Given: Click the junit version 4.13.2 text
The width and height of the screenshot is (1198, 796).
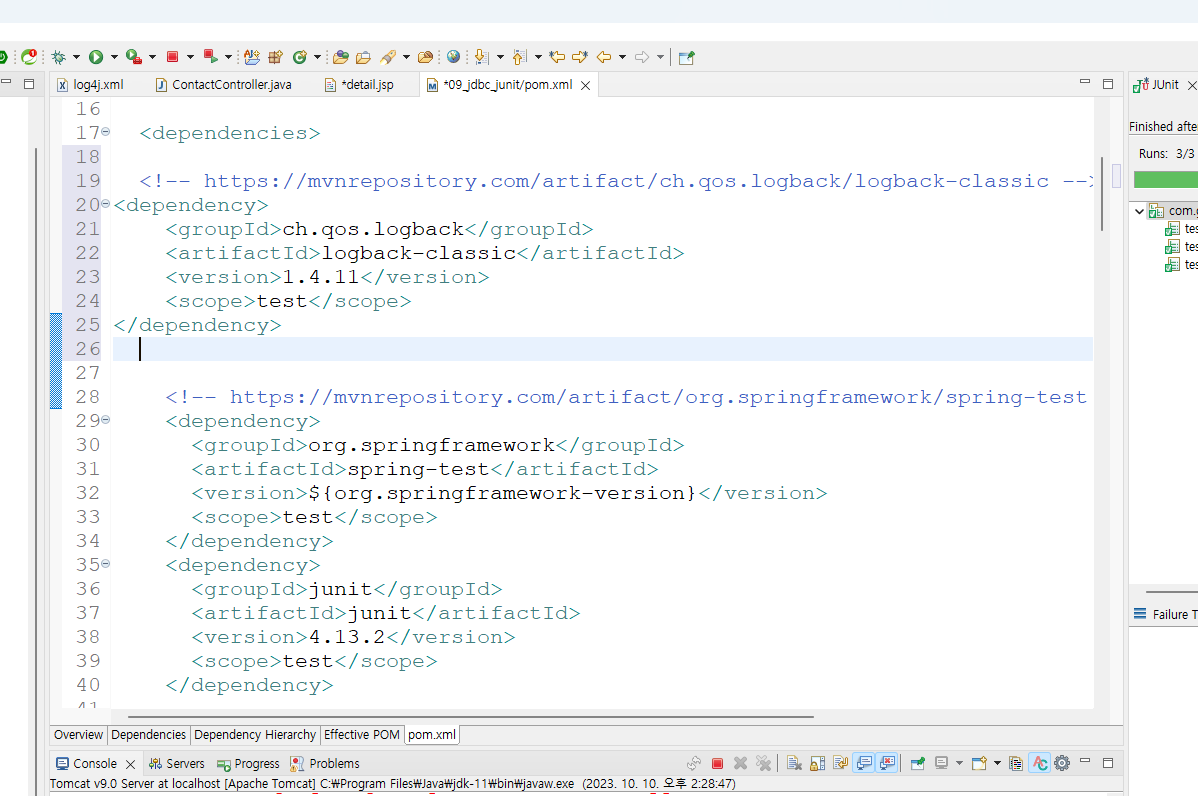Looking at the screenshot, I should pos(347,637).
